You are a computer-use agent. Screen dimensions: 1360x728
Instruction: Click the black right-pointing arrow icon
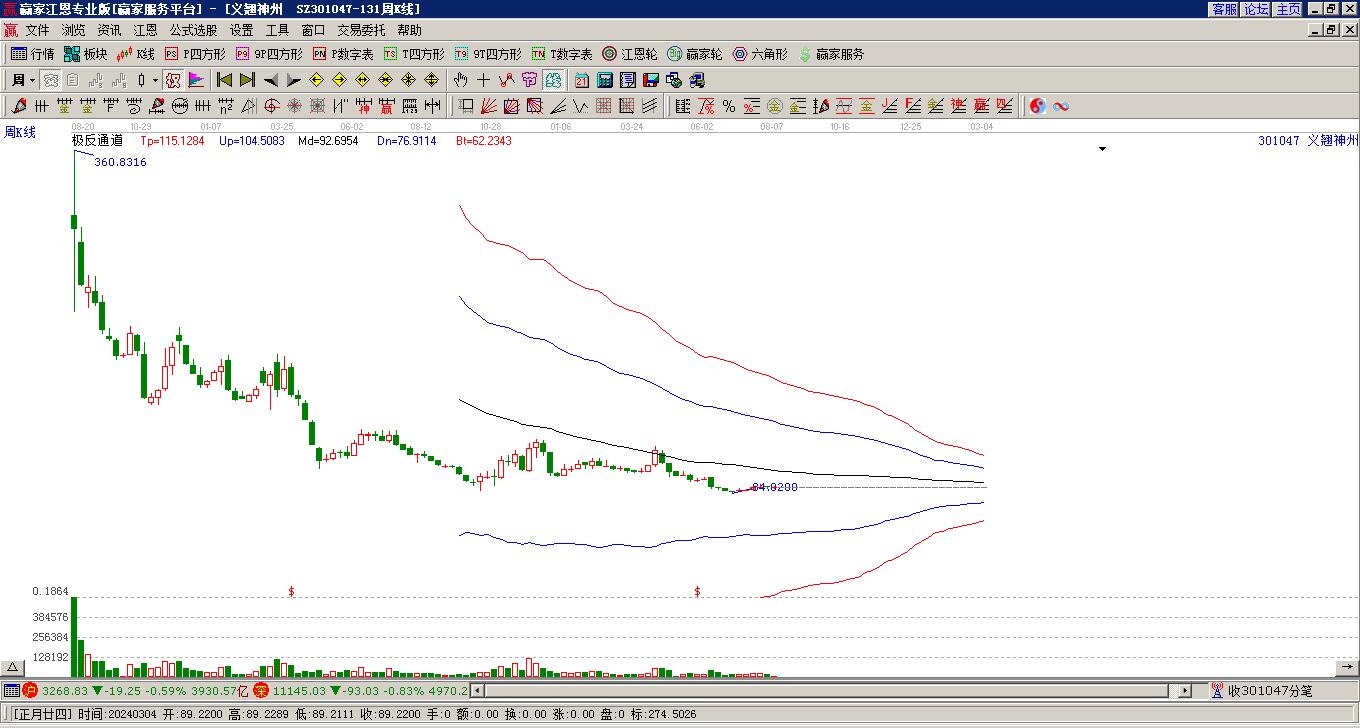[x=293, y=80]
